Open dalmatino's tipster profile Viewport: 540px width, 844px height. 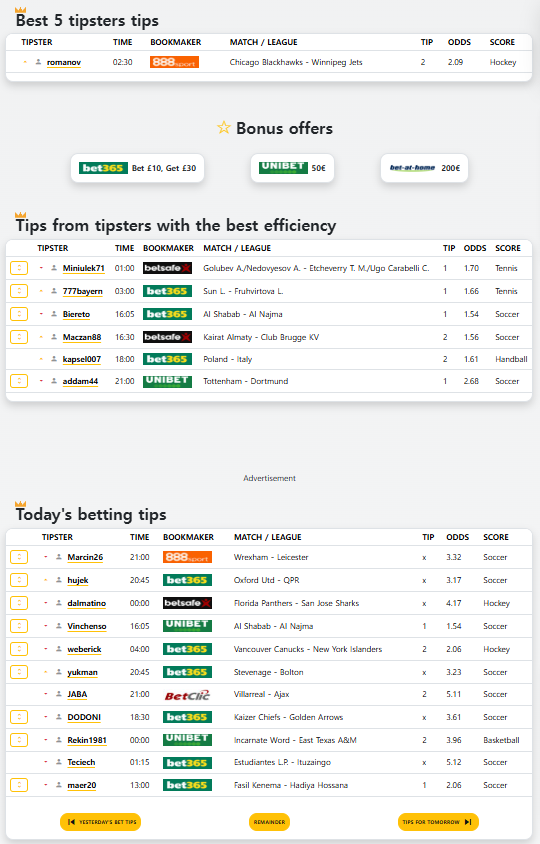point(87,603)
